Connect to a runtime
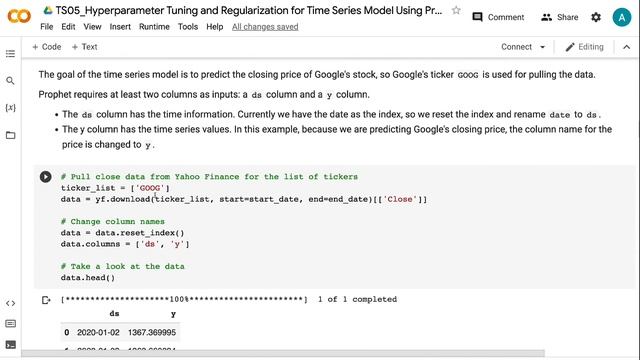The image size is (640, 360). point(516,47)
